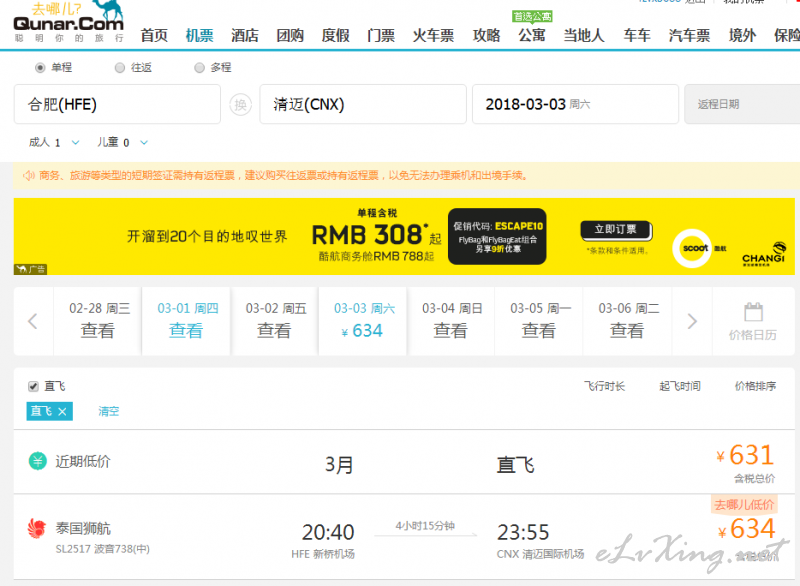
Task: Click the RMB 308 banner price
Action: pyautogui.click(x=370, y=235)
